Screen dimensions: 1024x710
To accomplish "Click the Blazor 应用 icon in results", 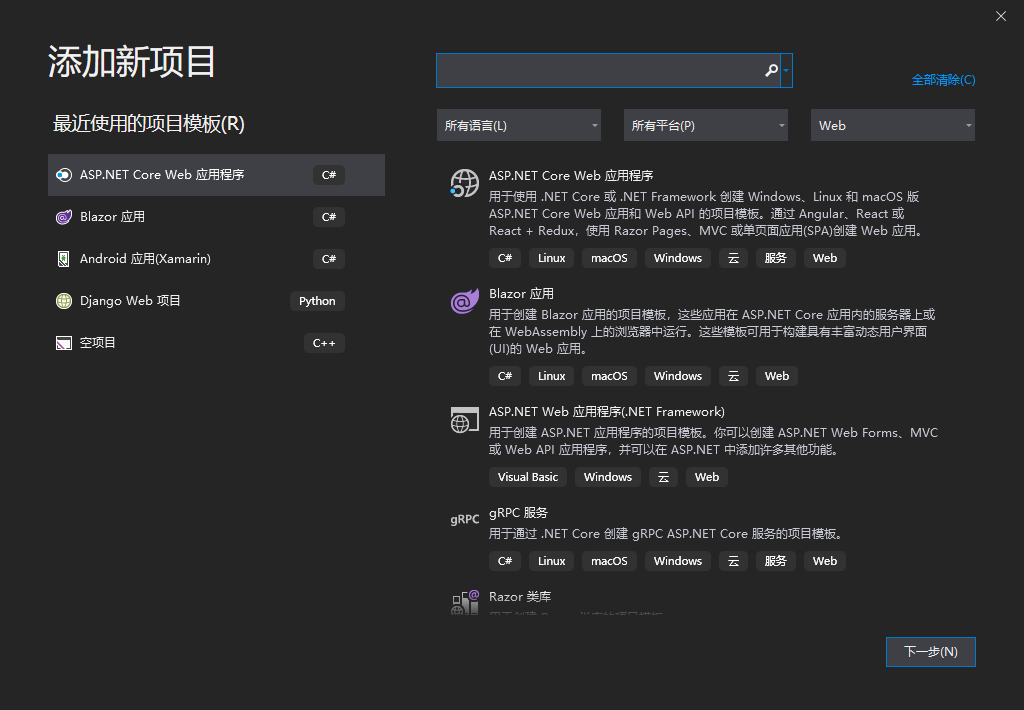I will (464, 301).
